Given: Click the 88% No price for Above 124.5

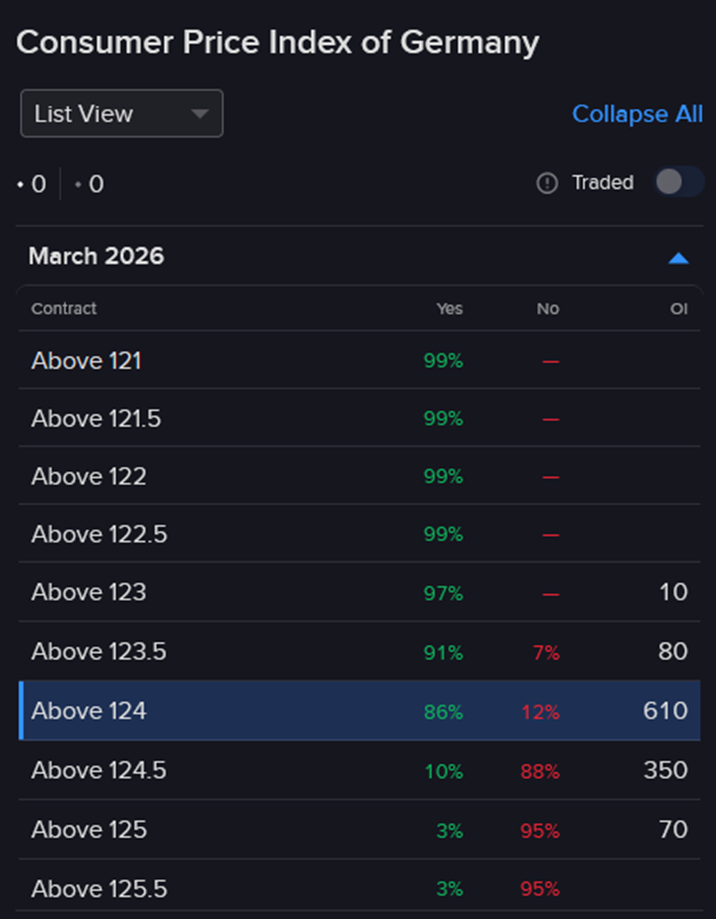Looking at the screenshot, I should tap(540, 771).
